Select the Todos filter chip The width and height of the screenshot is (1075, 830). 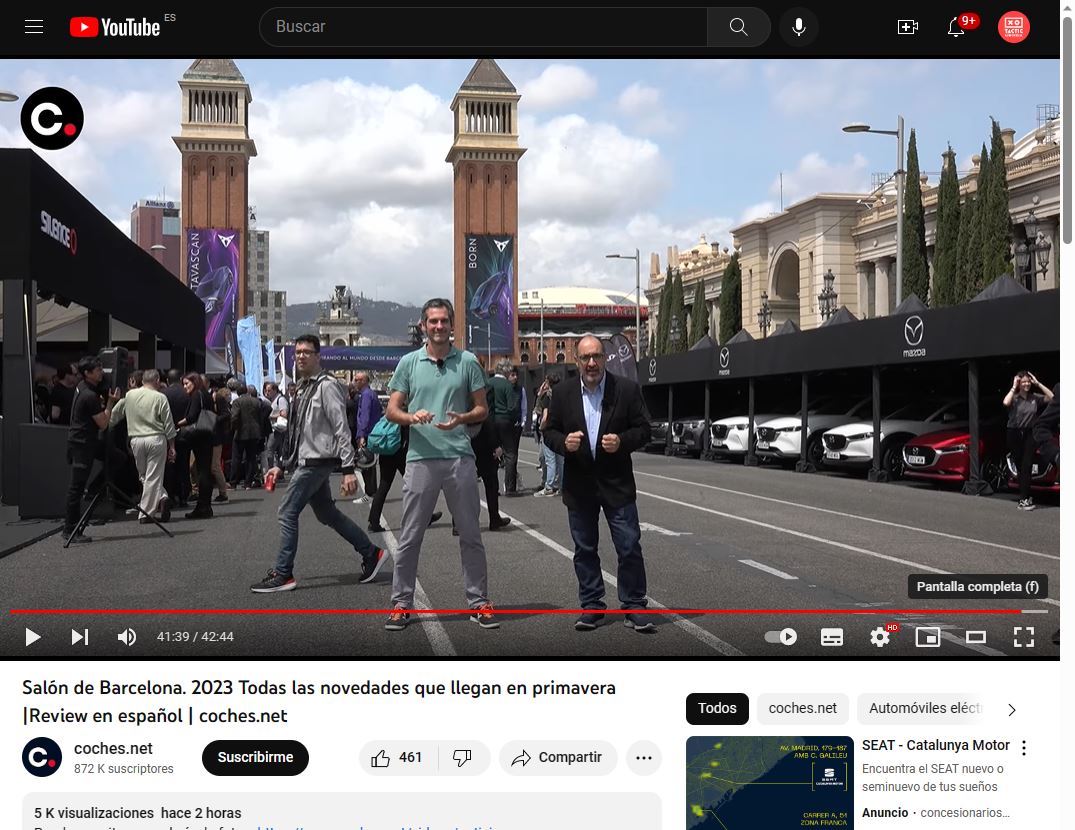(717, 708)
